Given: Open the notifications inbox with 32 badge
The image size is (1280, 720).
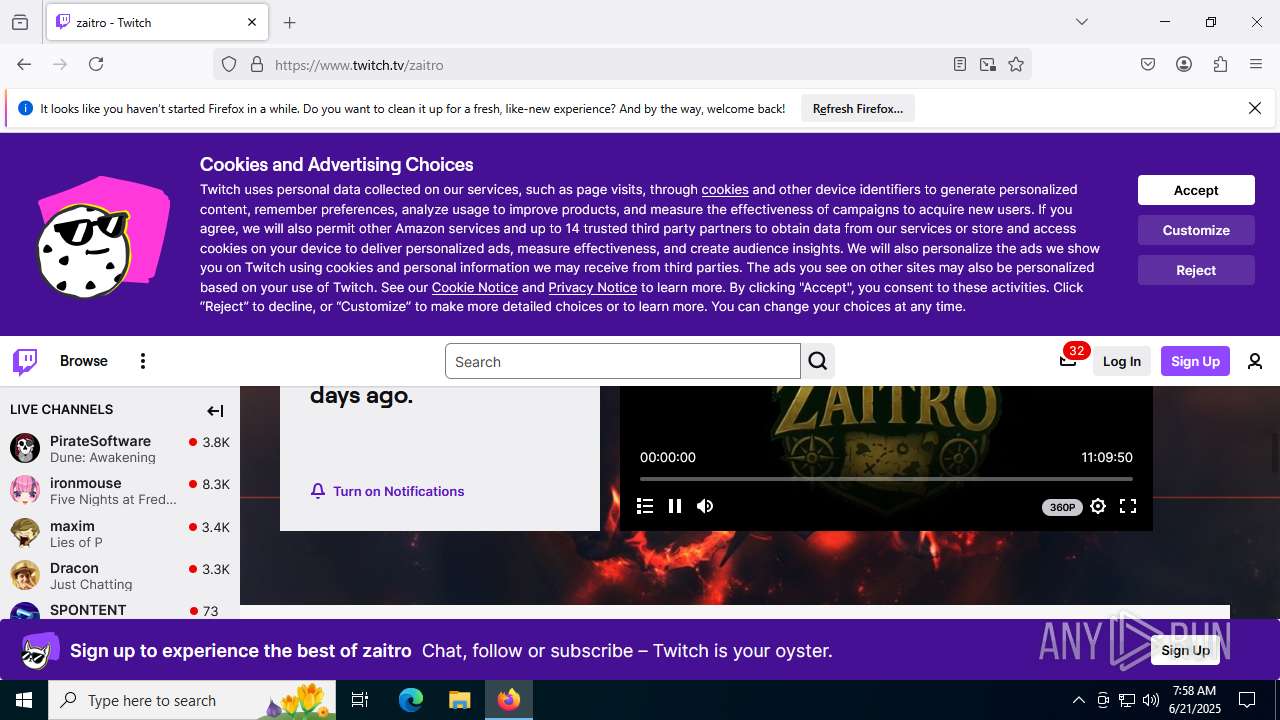Looking at the screenshot, I should [x=1068, y=360].
